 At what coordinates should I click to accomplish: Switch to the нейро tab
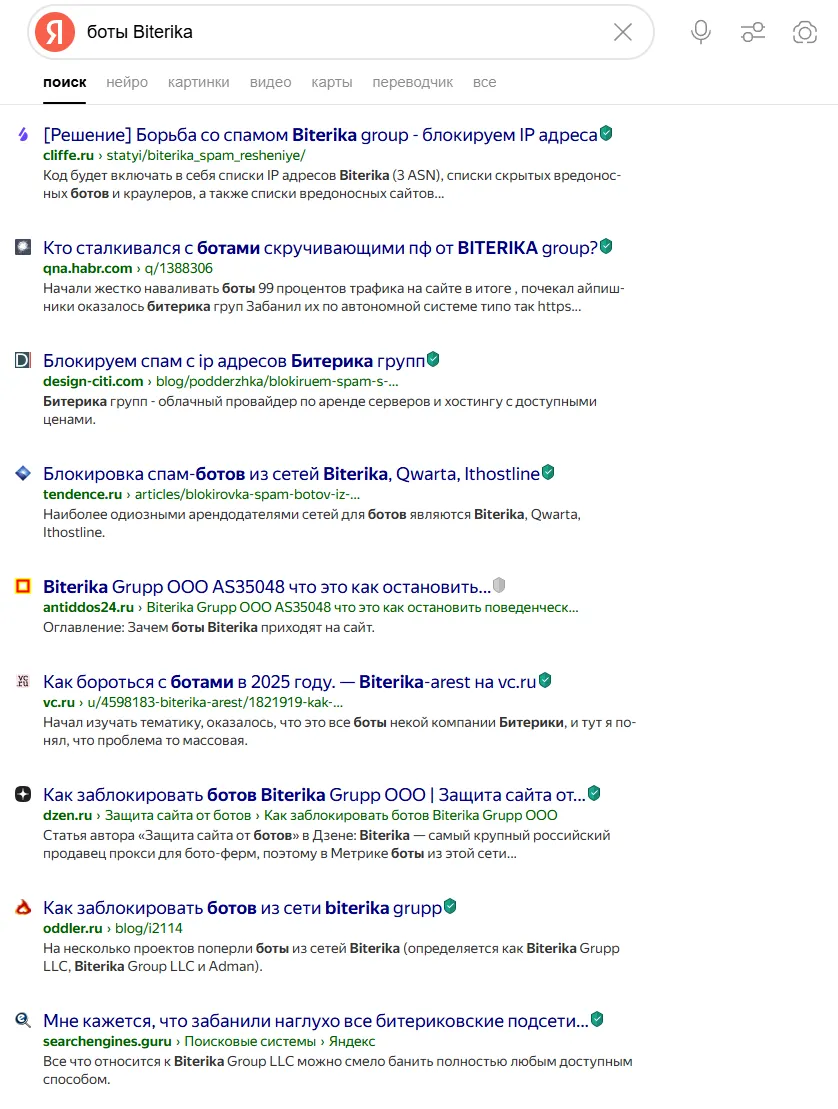tap(127, 82)
